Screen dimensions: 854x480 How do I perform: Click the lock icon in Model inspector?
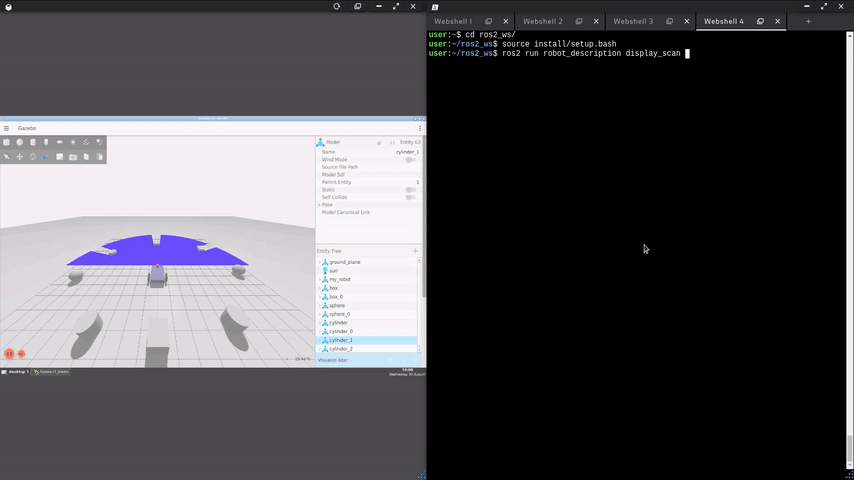pyautogui.click(x=379, y=143)
